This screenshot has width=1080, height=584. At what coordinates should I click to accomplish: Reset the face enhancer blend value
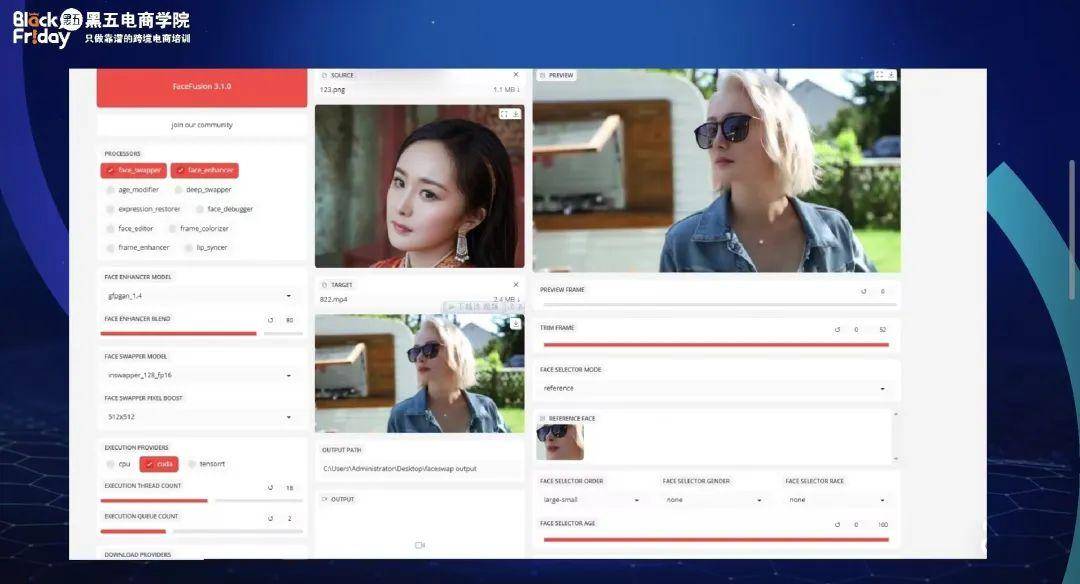coord(271,320)
